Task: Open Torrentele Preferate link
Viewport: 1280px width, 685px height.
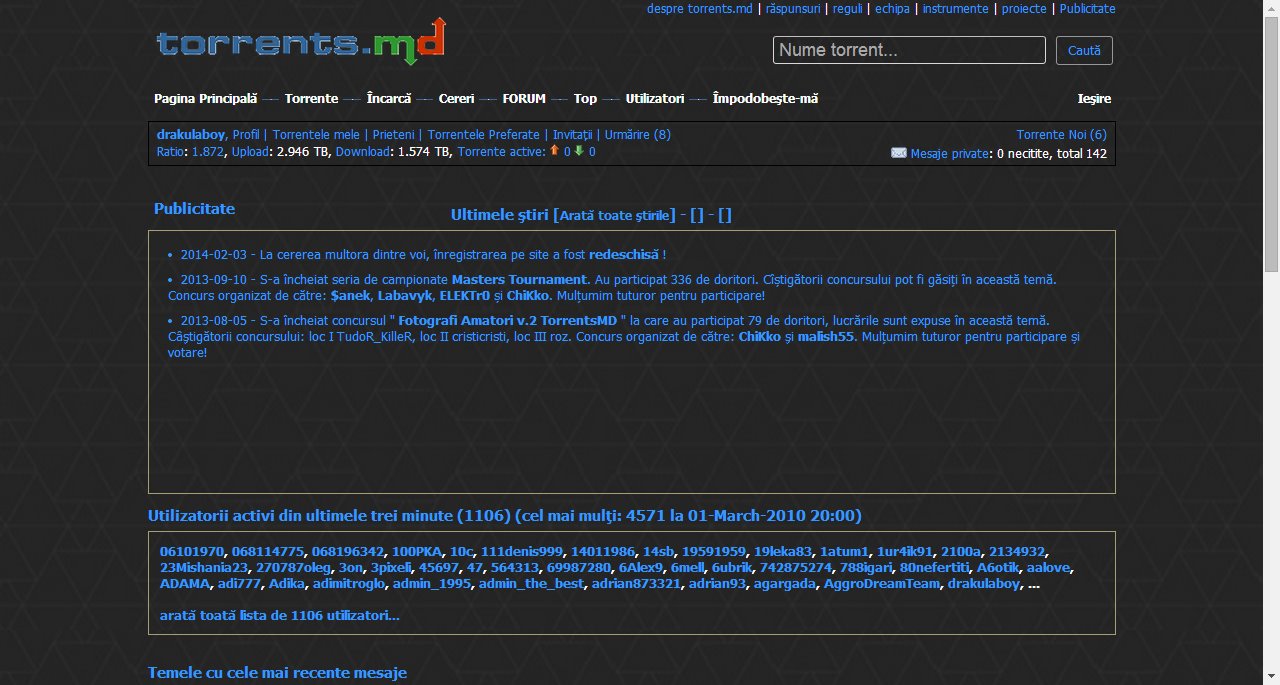Action: point(483,135)
